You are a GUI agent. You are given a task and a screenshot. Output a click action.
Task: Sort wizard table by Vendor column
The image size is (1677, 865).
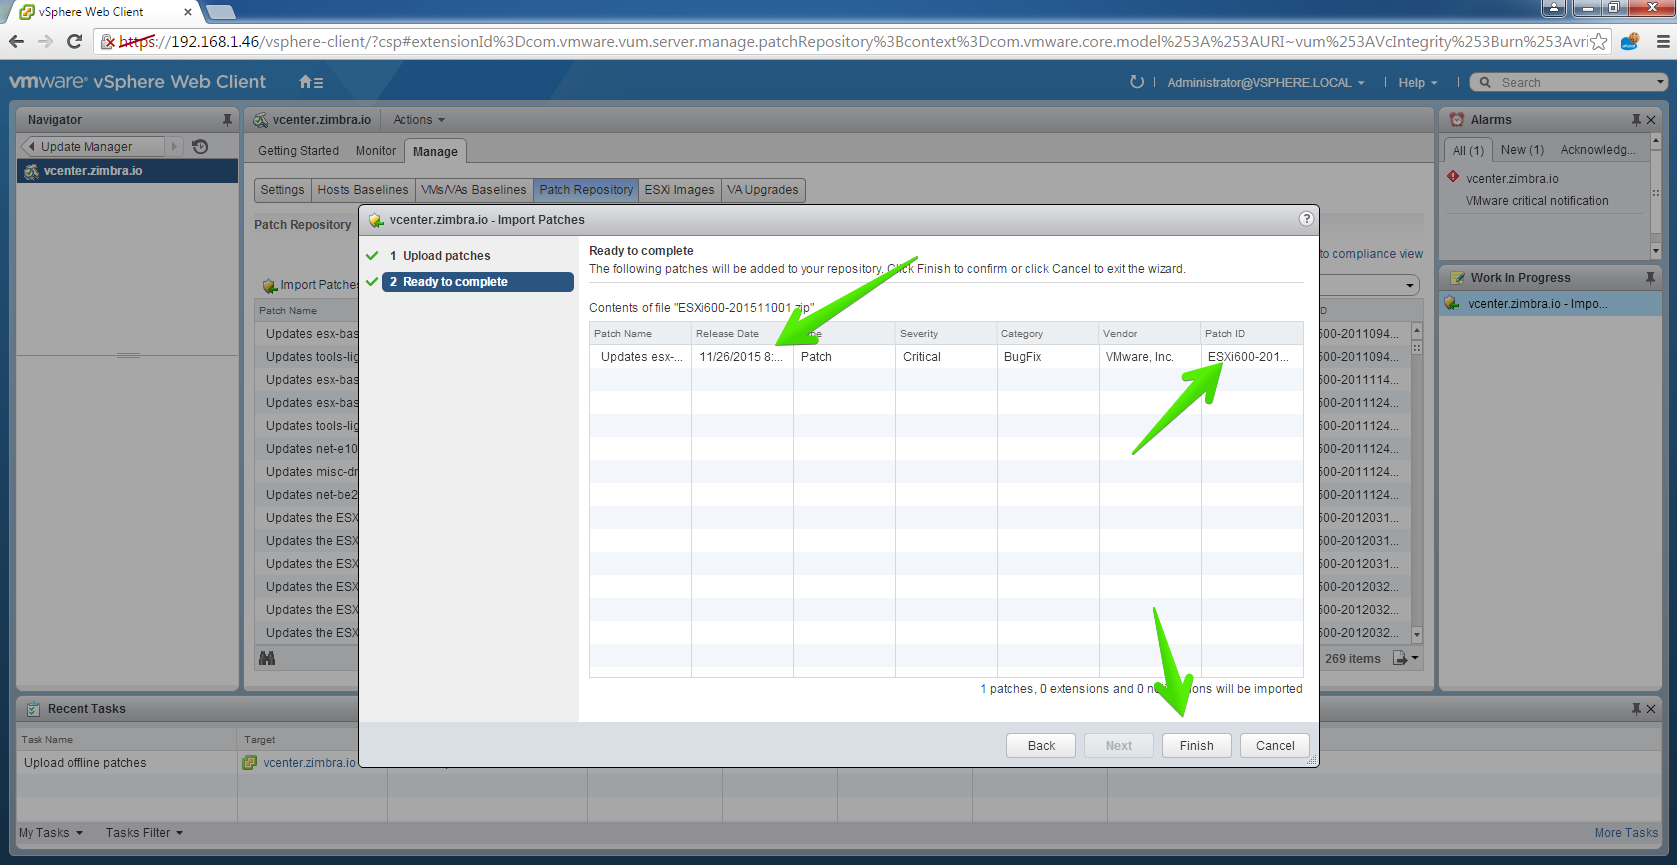coord(1149,334)
